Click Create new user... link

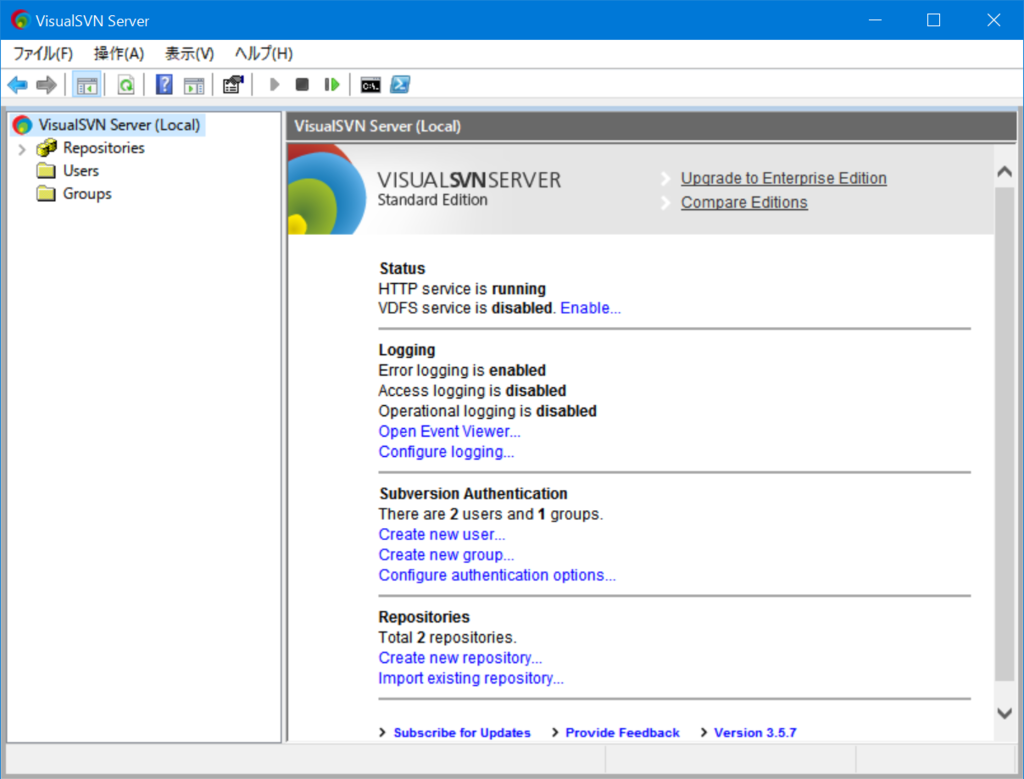[441, 535]
